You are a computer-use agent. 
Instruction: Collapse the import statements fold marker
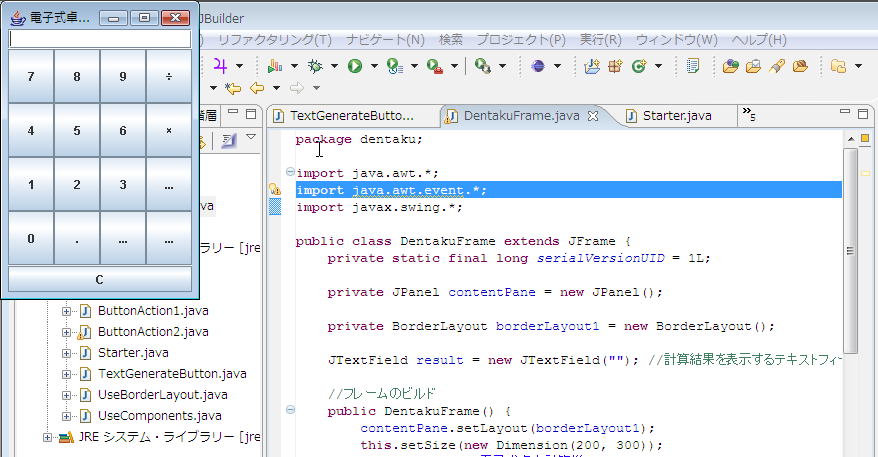290,172
